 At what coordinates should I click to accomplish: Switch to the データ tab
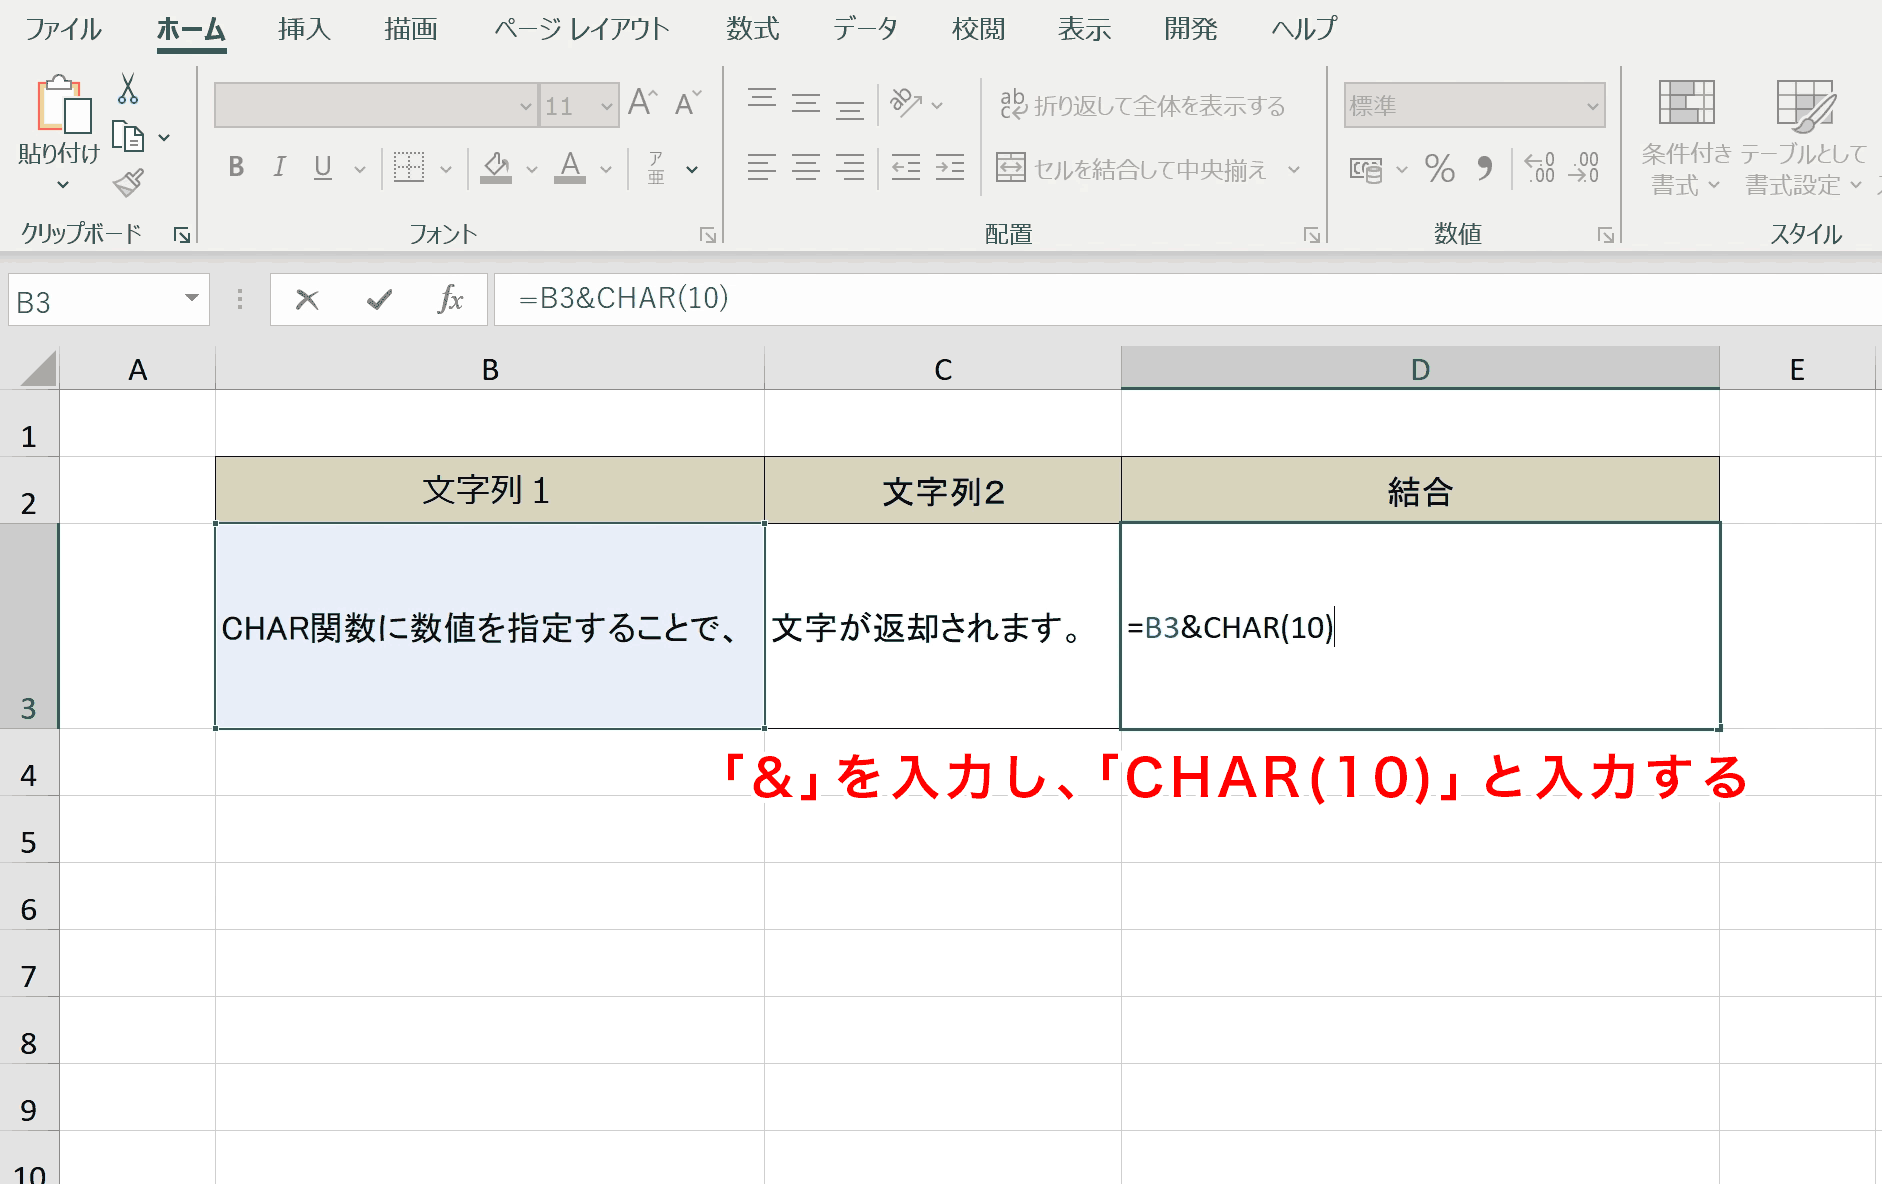(866, 29)
